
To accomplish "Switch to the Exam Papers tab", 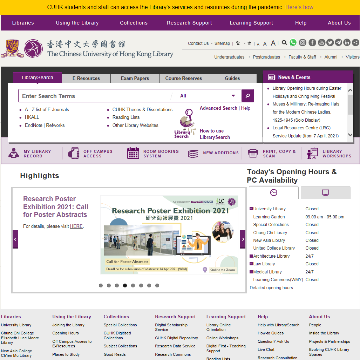I will pos(135,78).
